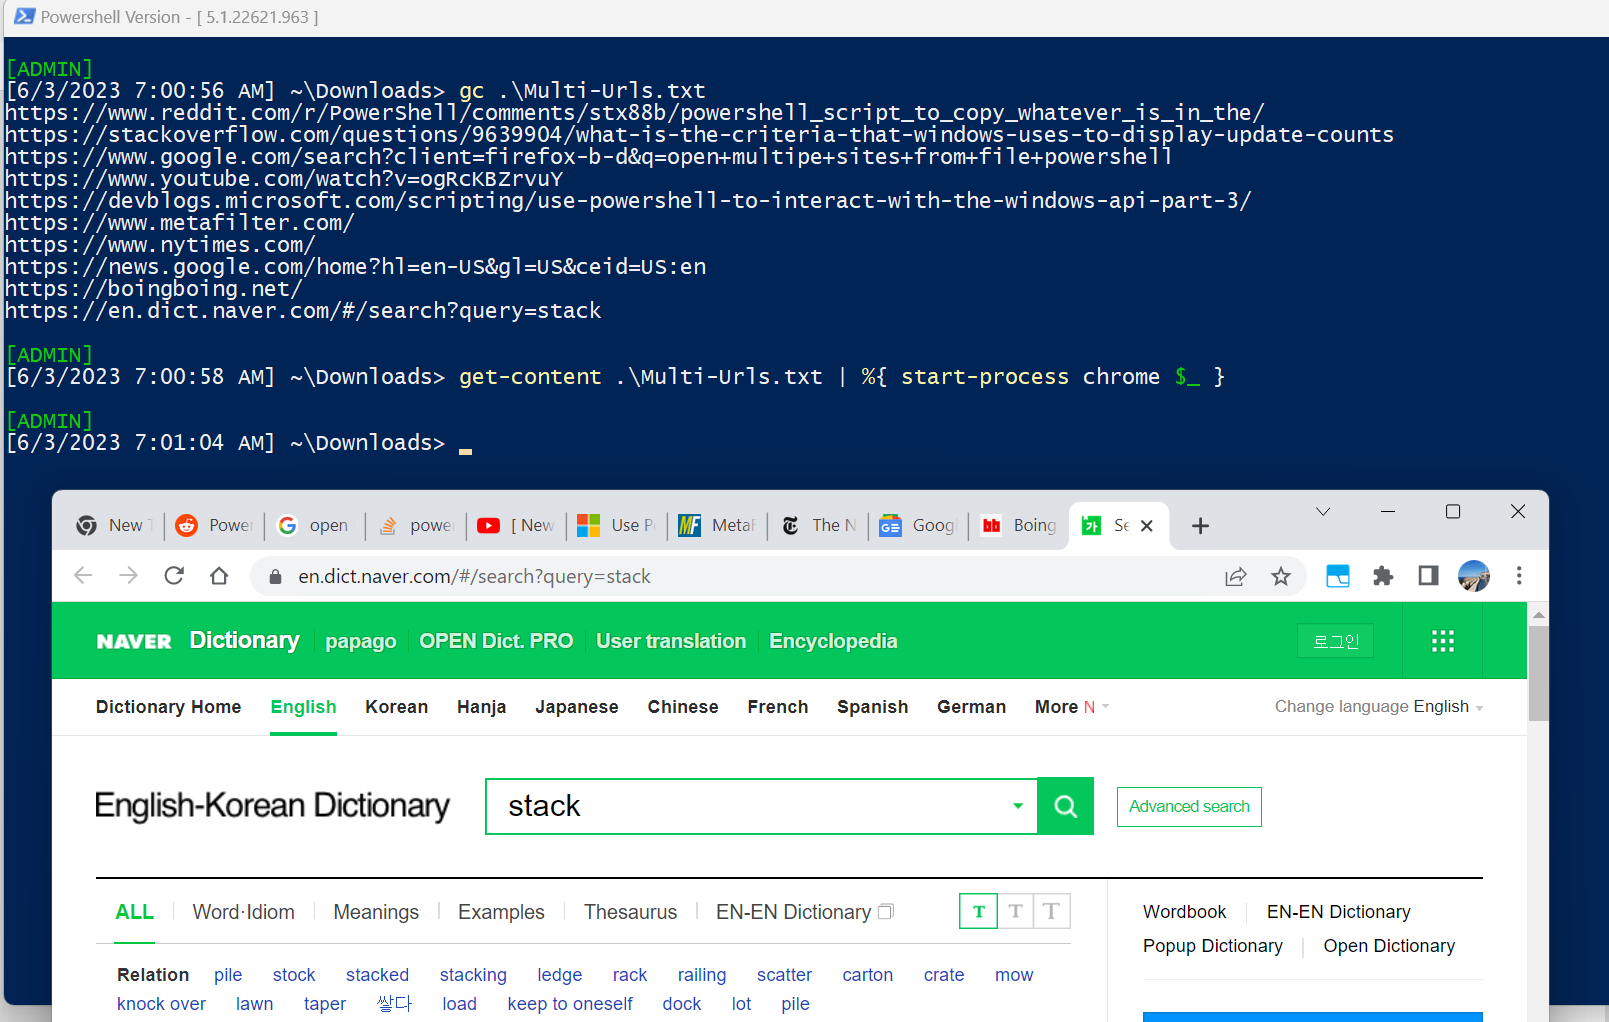Open the Naver services grid icon
This screenshot has width=1609, height=1022.
(x=1443, y=641)
